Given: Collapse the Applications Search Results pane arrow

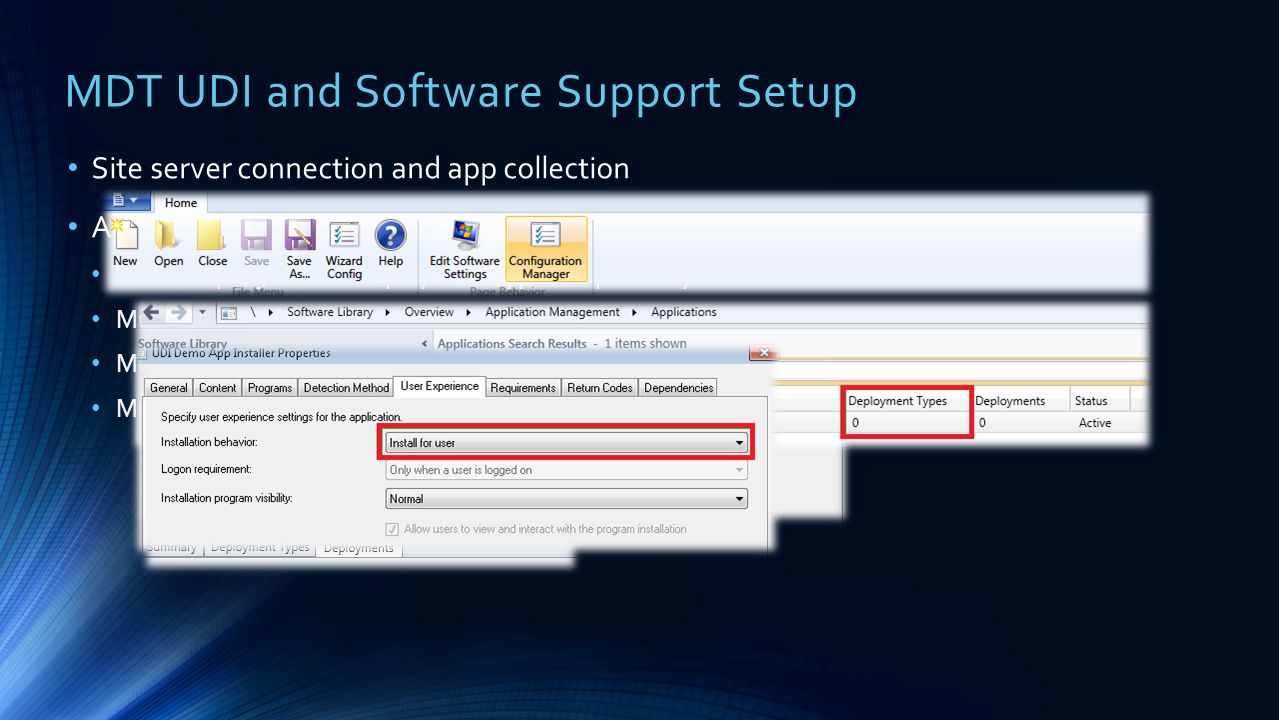Looking at the screenshot, I should [x=426, y=343].
